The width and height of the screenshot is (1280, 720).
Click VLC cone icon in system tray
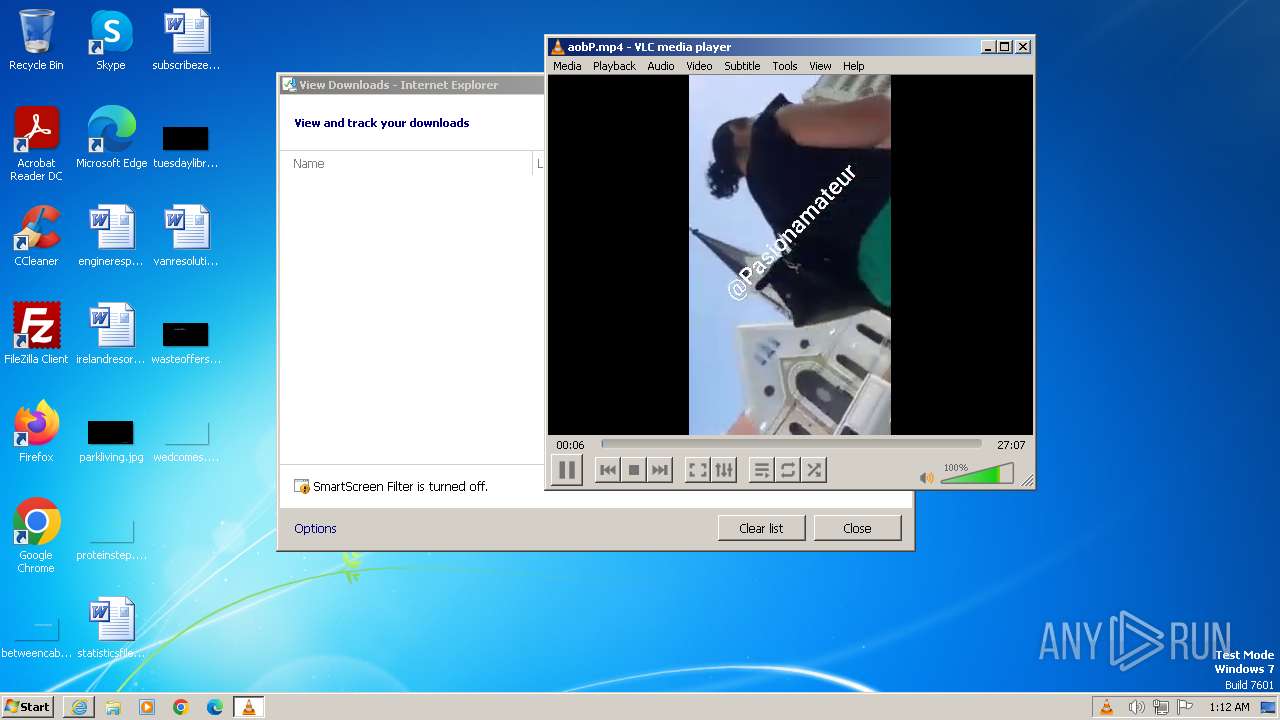[x=1106, y=707]
